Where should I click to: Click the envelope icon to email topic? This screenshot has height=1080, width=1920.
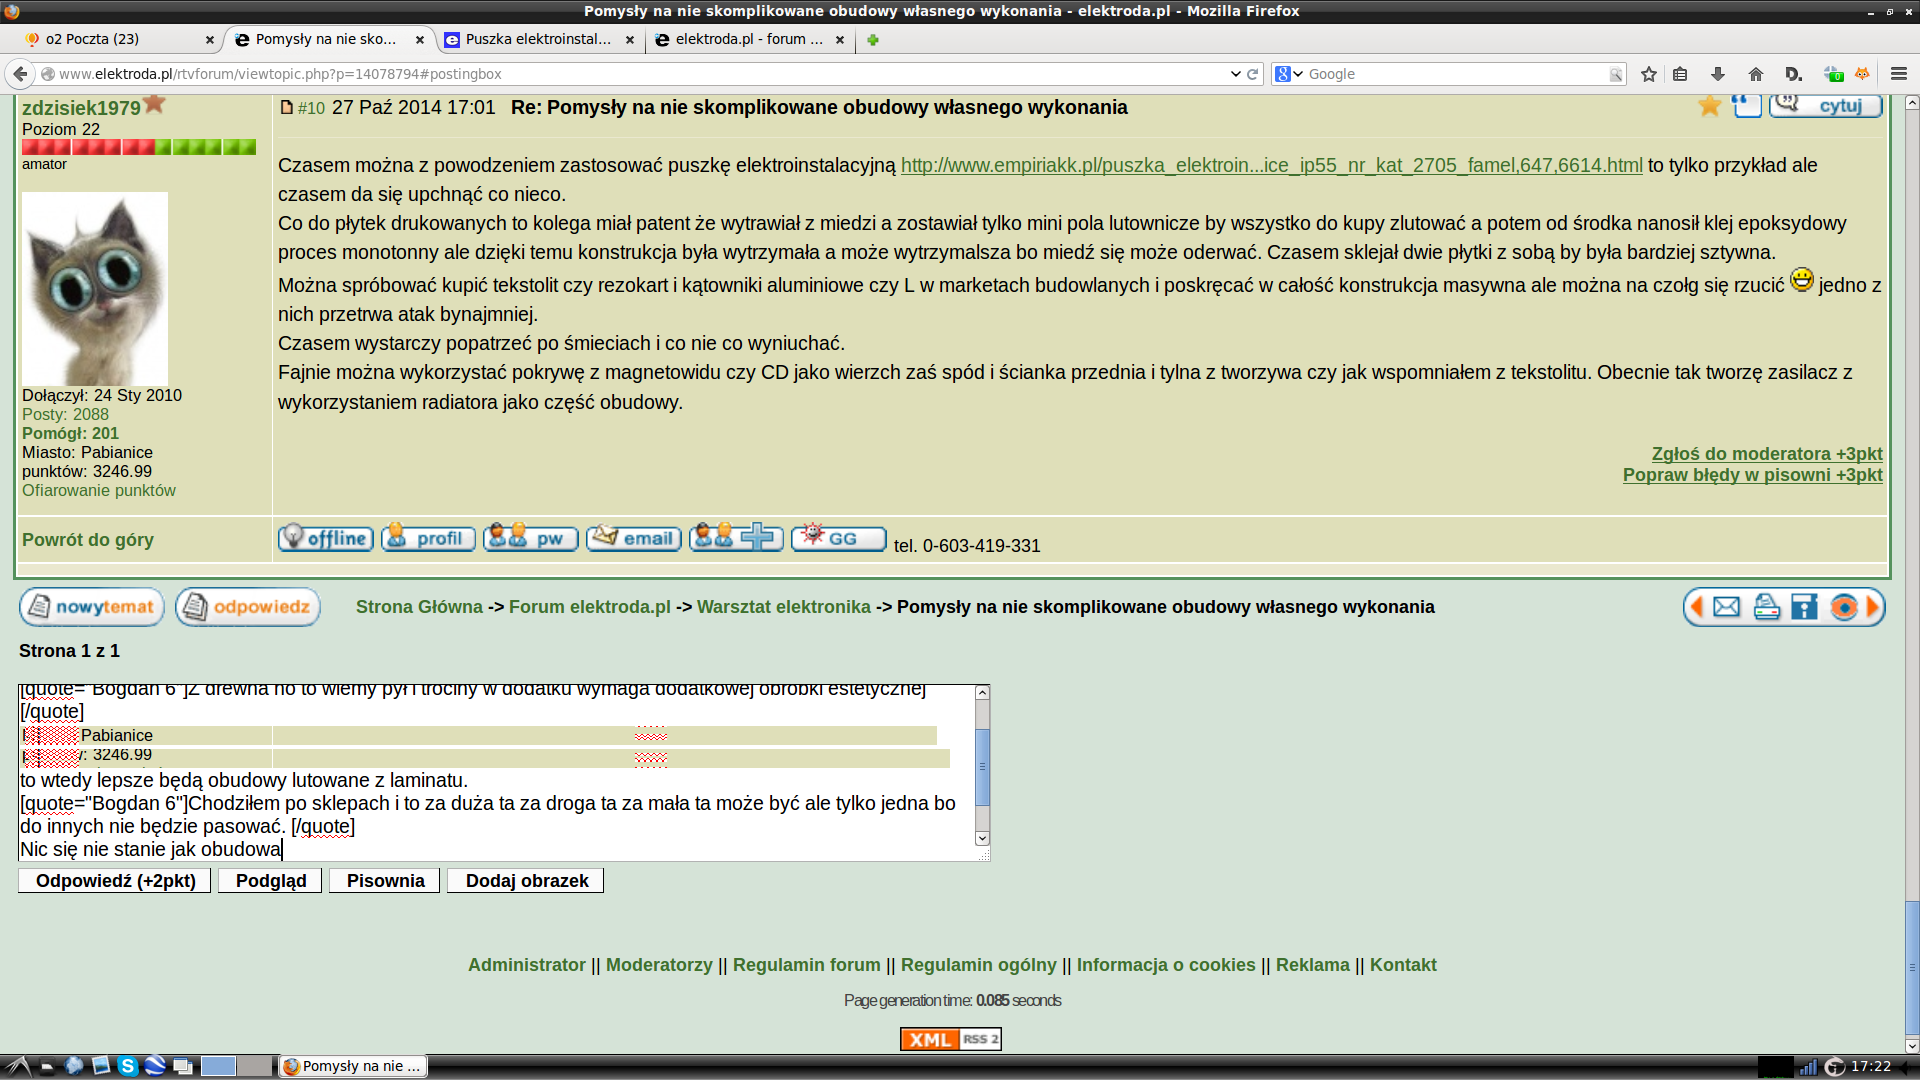coord(1727,607)
